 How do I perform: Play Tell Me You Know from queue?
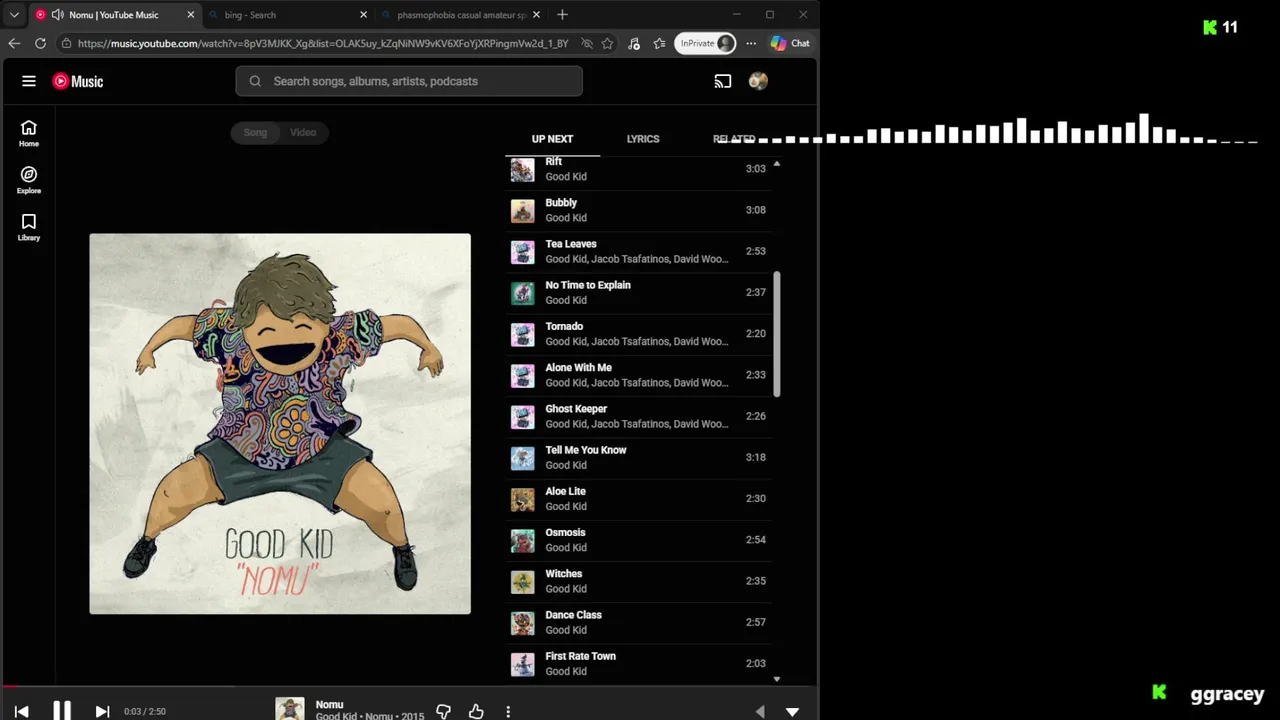coord(638,457)
